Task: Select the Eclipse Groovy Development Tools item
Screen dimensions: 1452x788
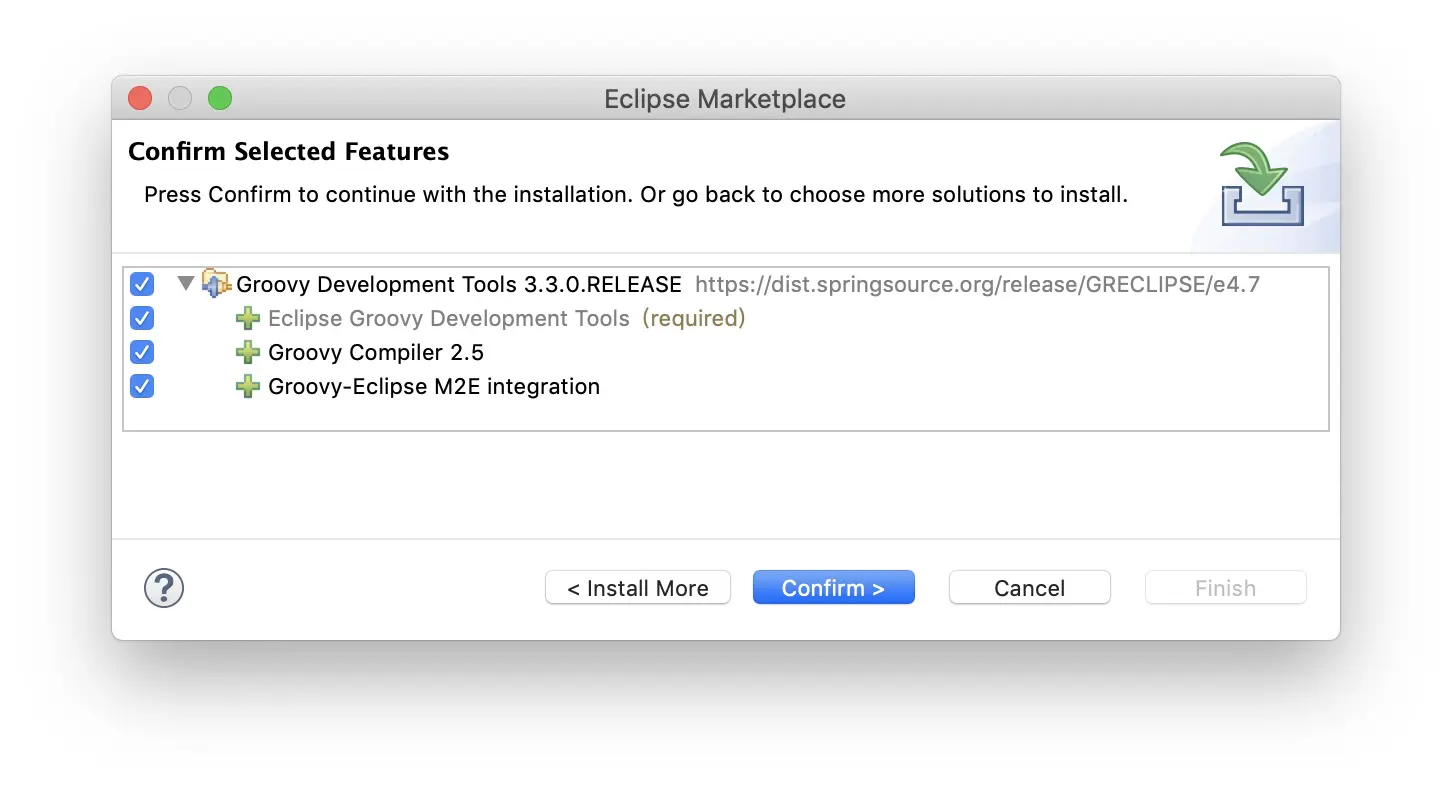Action: pos(449,319)
